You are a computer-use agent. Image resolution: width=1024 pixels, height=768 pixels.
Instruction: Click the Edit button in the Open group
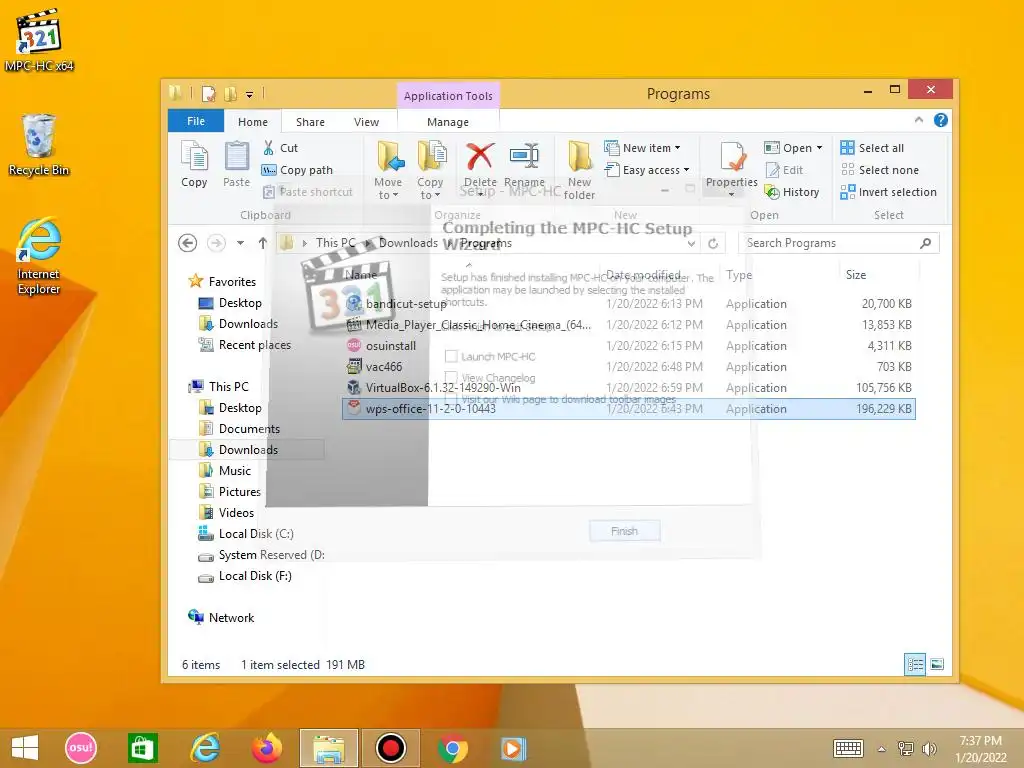click(x=784, y=170)
